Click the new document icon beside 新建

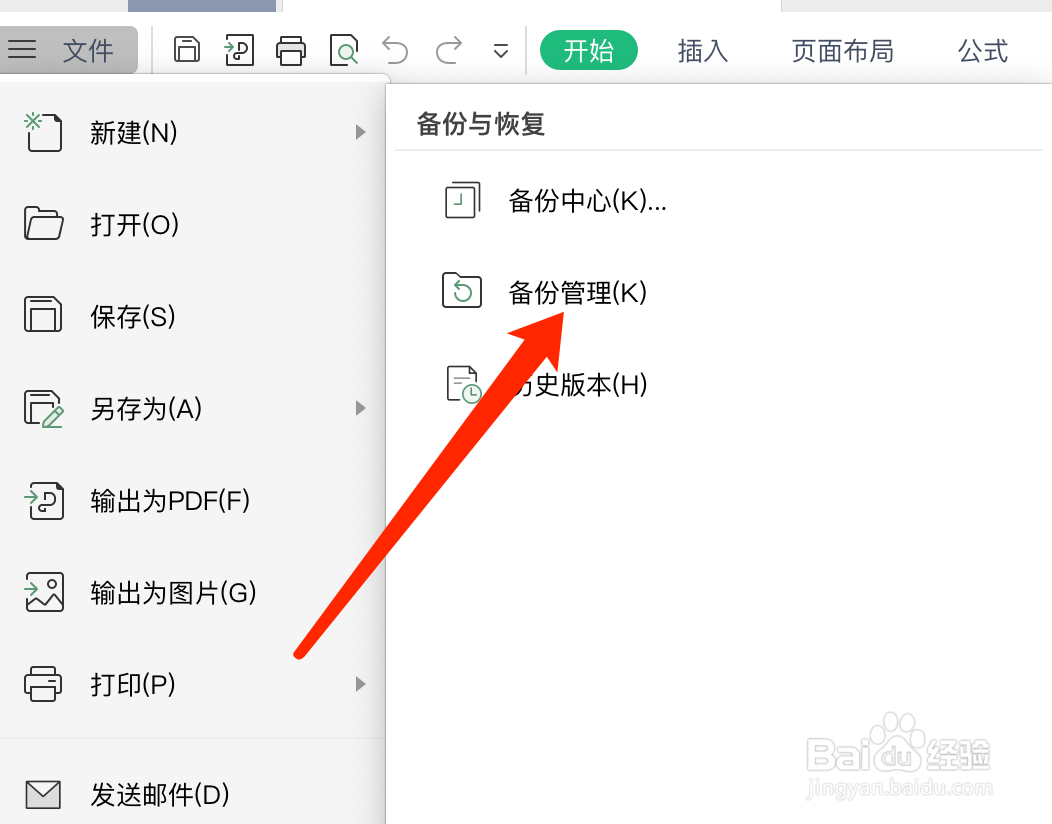(43, 132)
